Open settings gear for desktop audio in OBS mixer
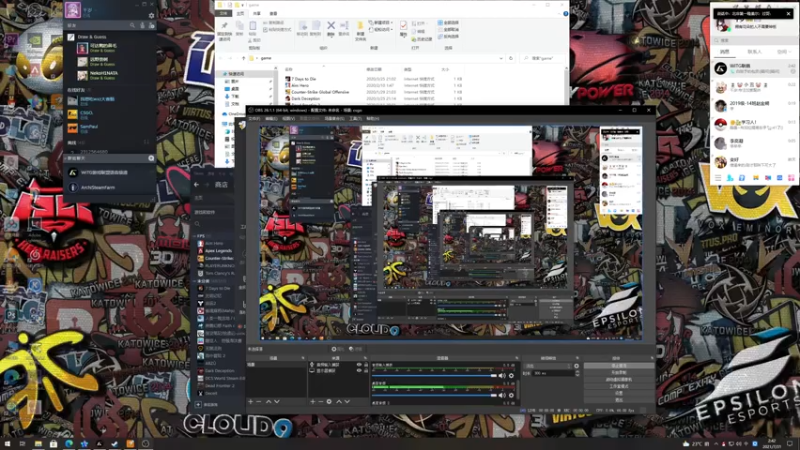Screen dimensions: 800x450 [511, 395]
